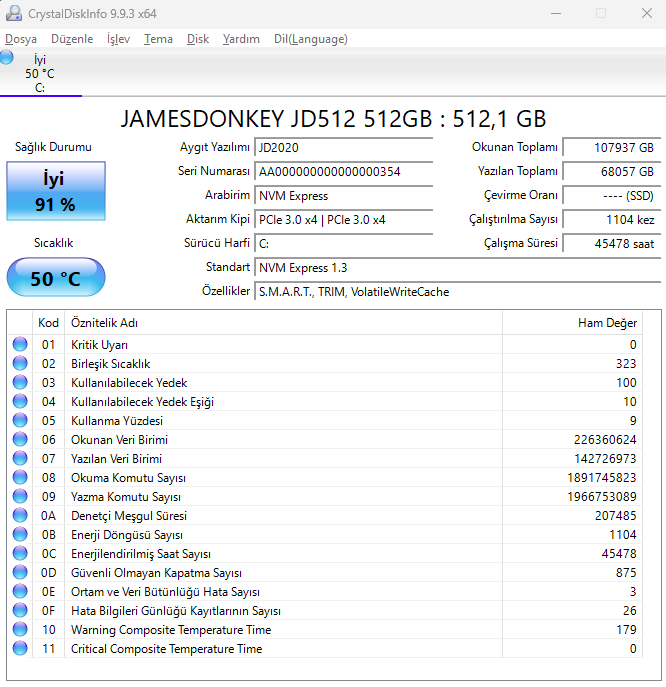Click raw value 1891745823
The width and height of the screenshot is (666, 687).
[602, 478]
